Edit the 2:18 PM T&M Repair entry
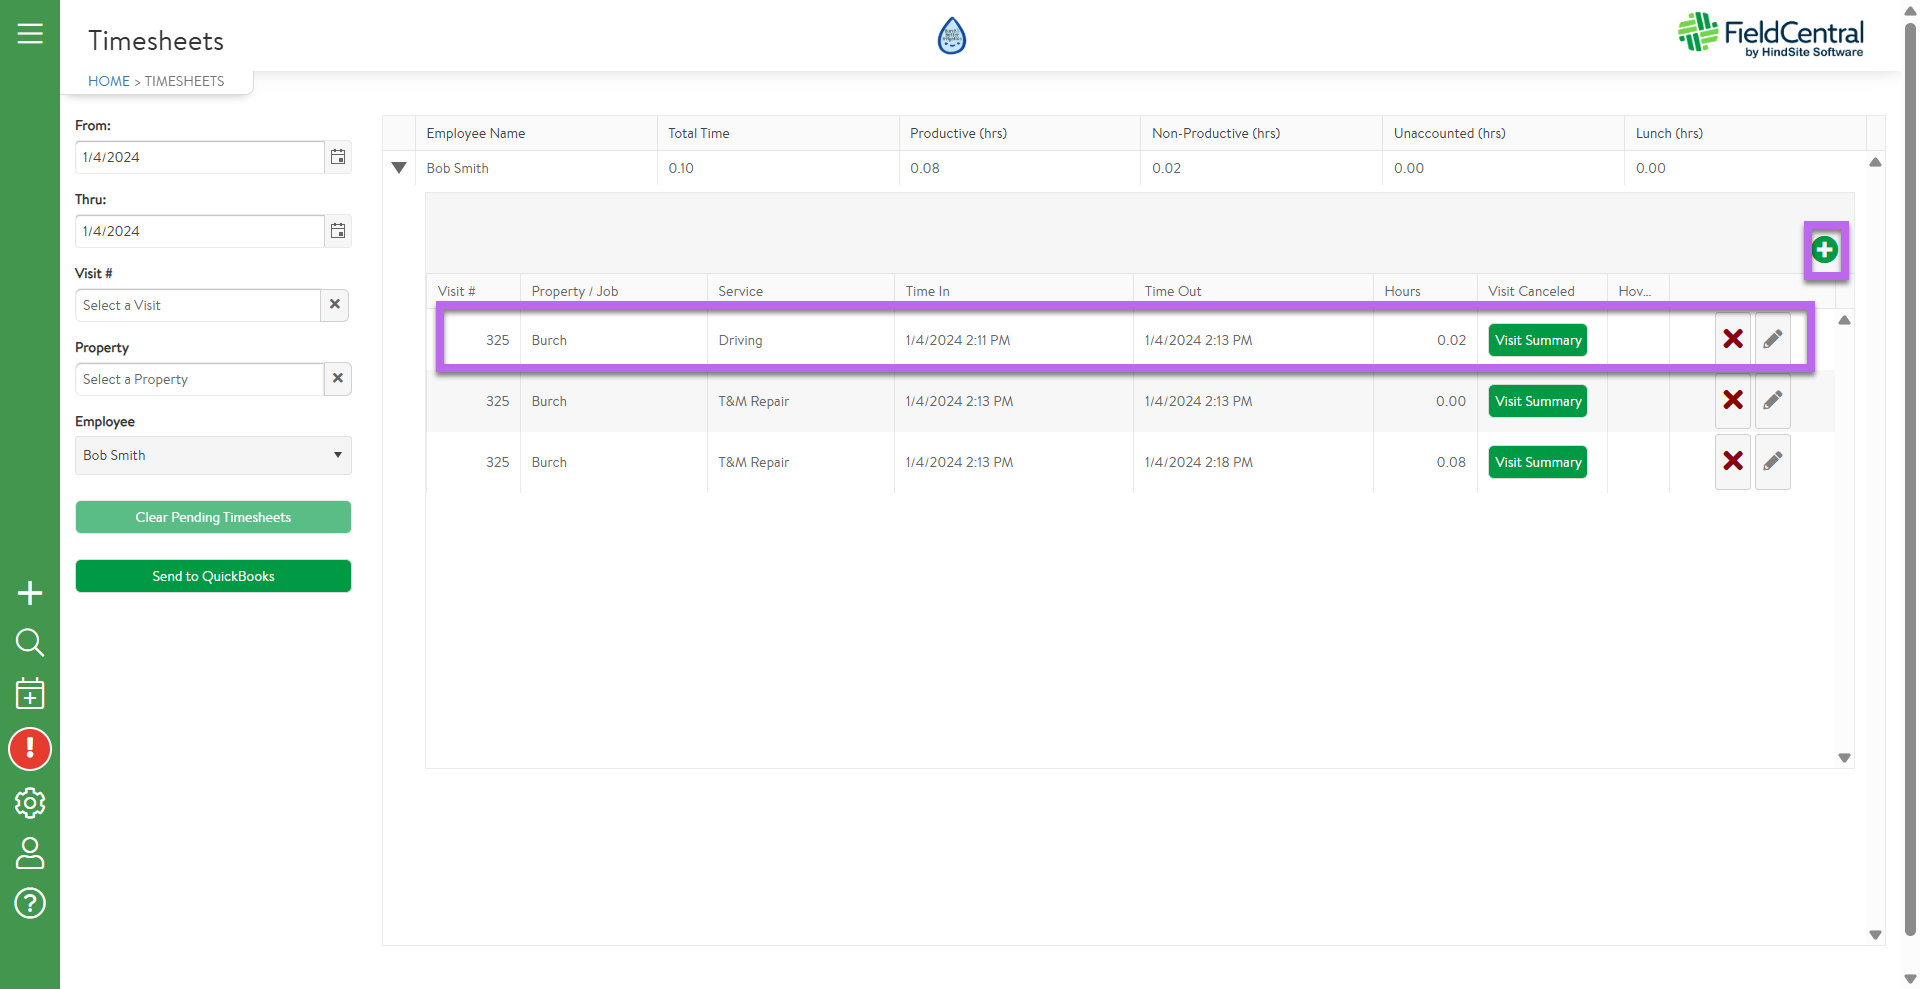Viewport: 1920px width, 989px height. click(x=1772, y=462)
